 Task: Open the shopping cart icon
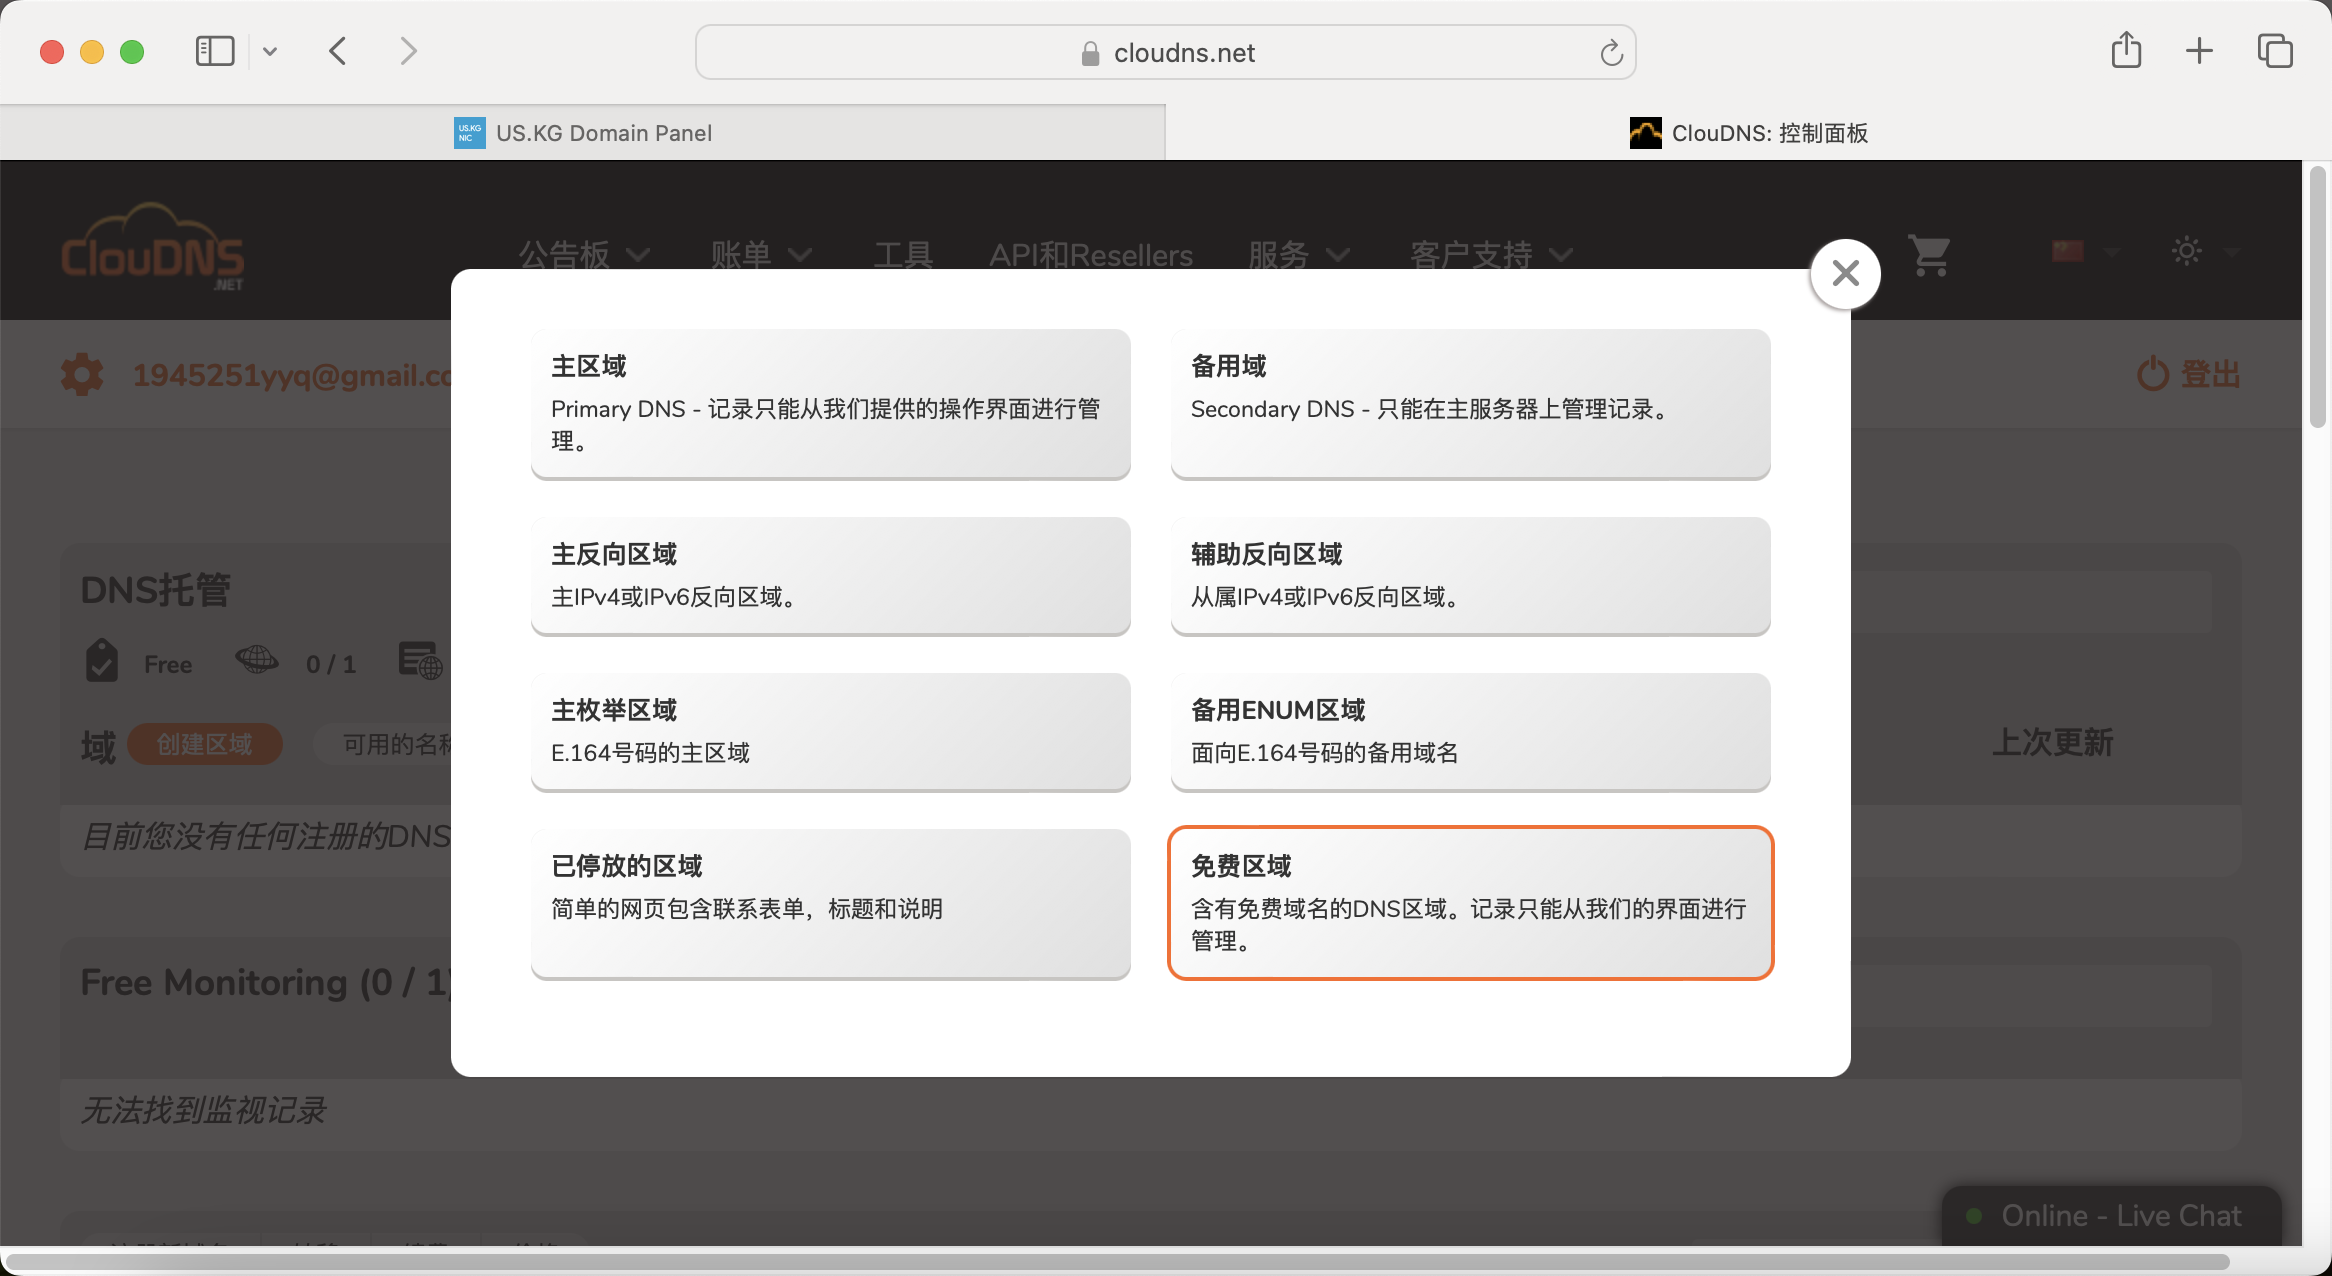(1929, 256)
